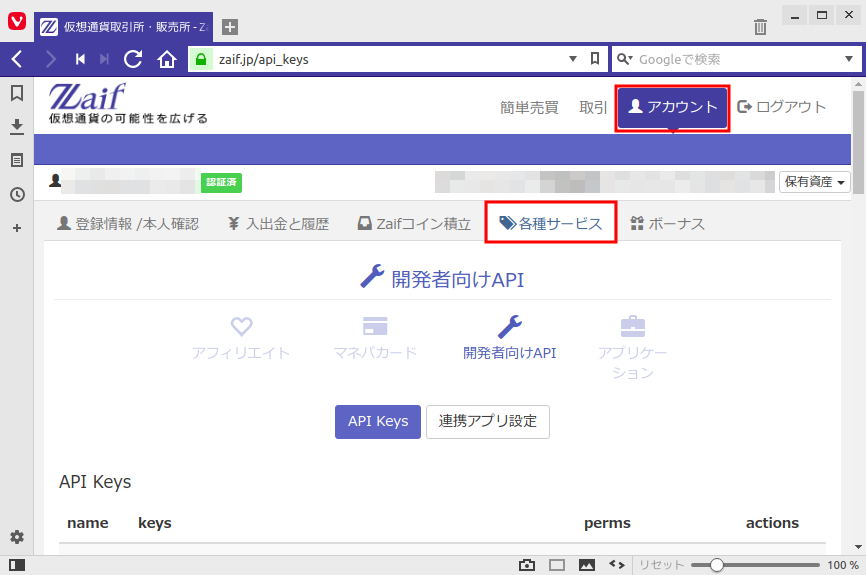Adjust the page zoom slider
The height and width of the screenshot is (575, 866).
716,565
